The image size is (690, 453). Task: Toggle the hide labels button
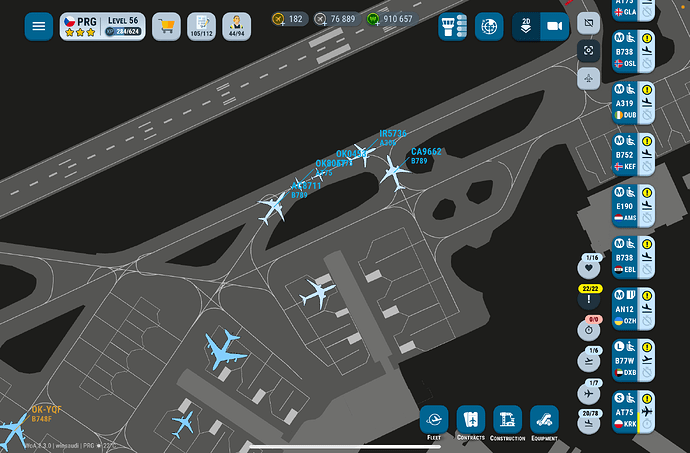(x=588, y=22)
